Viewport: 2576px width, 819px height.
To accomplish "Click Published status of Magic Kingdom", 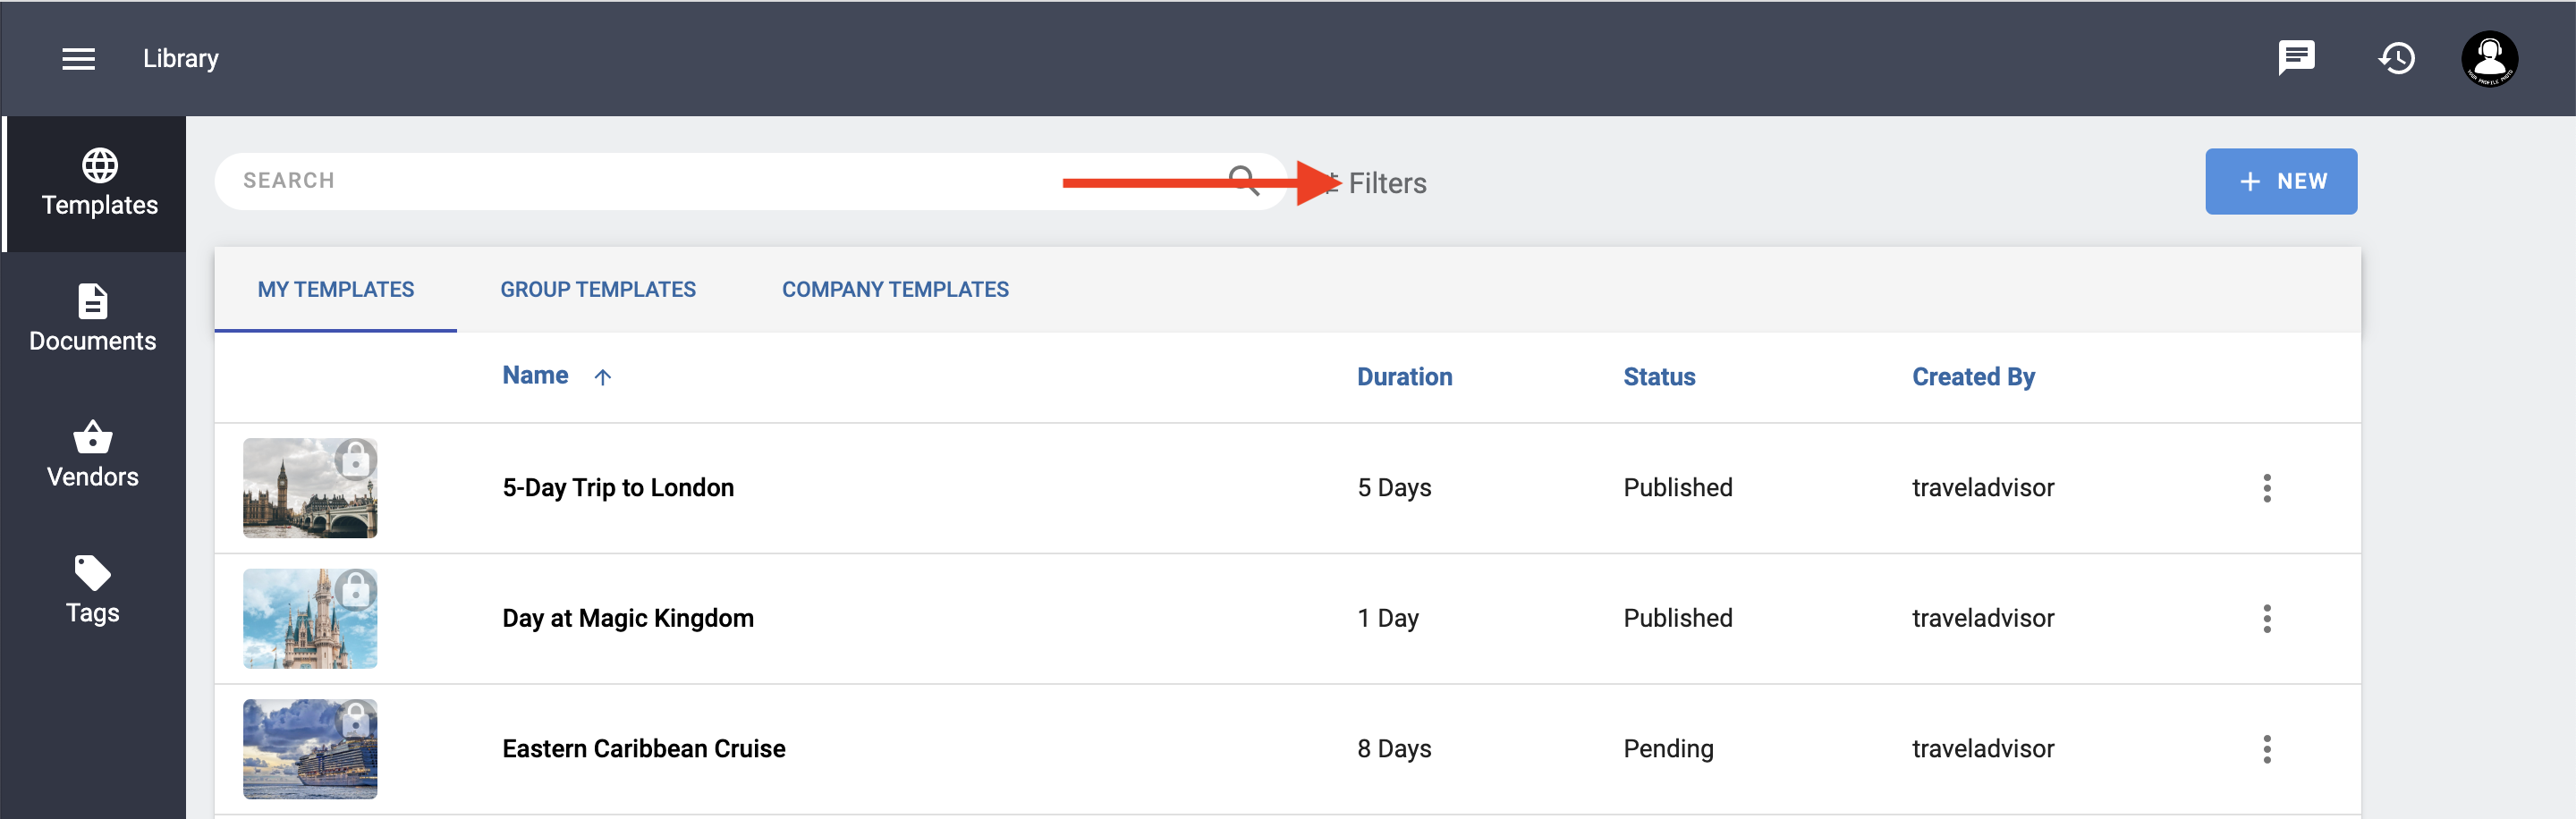I will pos(1678,619).
